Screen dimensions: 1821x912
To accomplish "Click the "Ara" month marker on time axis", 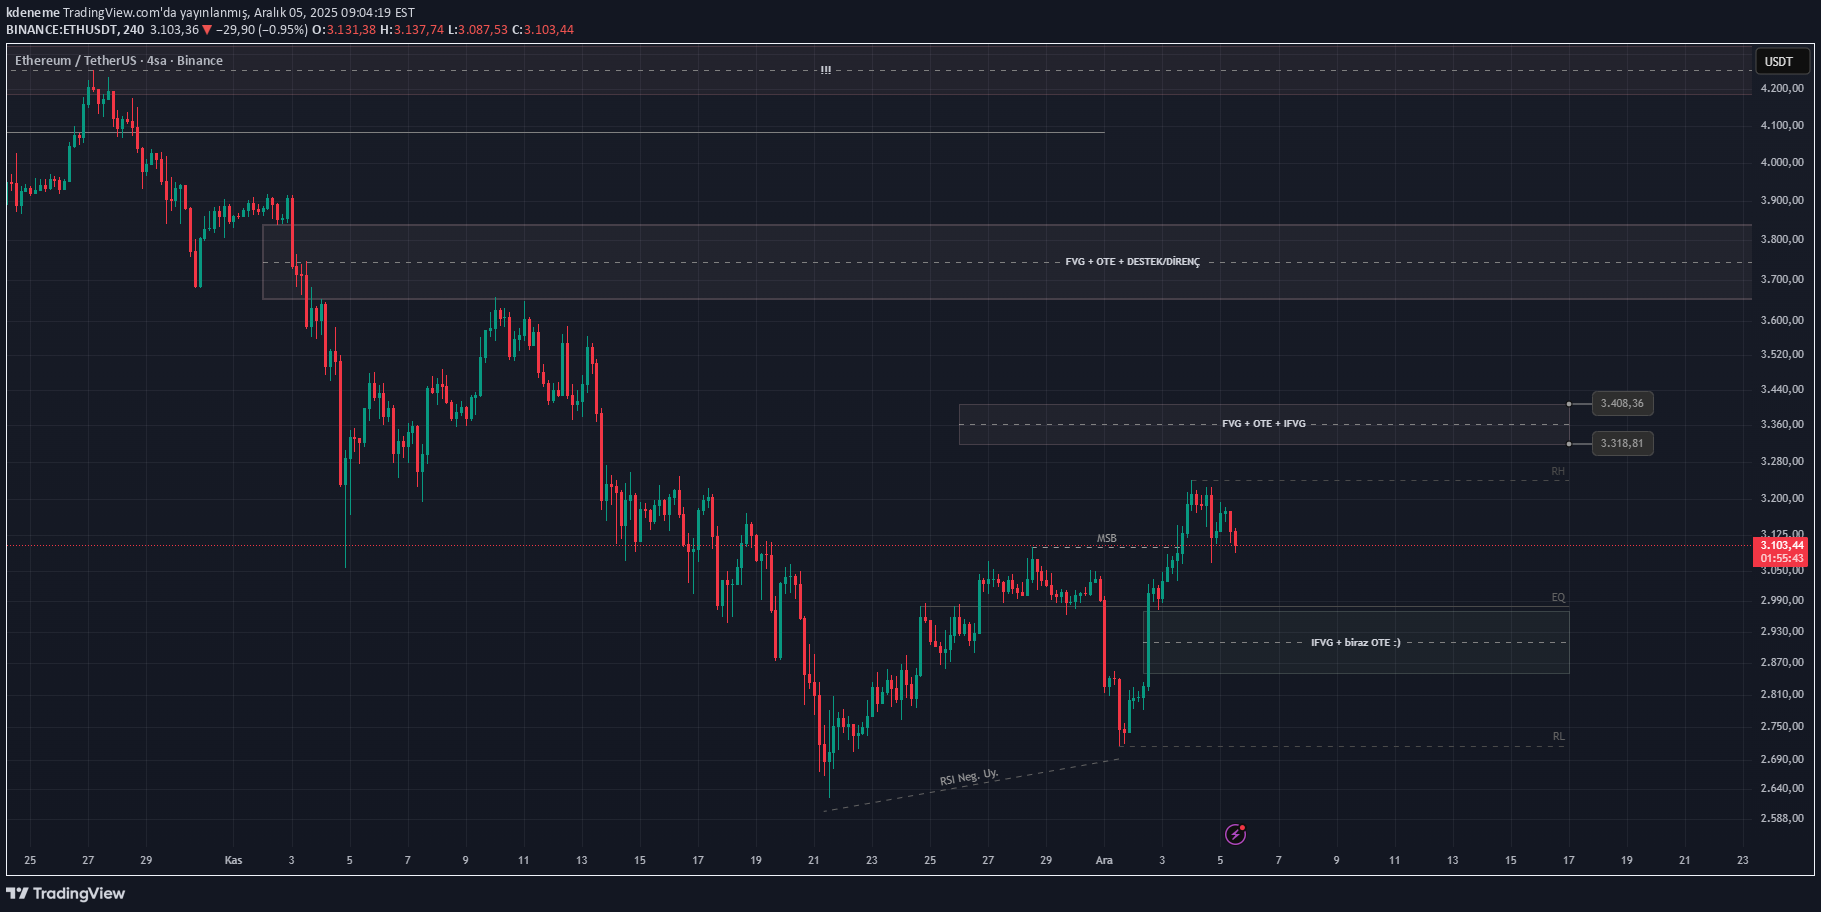I will pos(1104,860).
